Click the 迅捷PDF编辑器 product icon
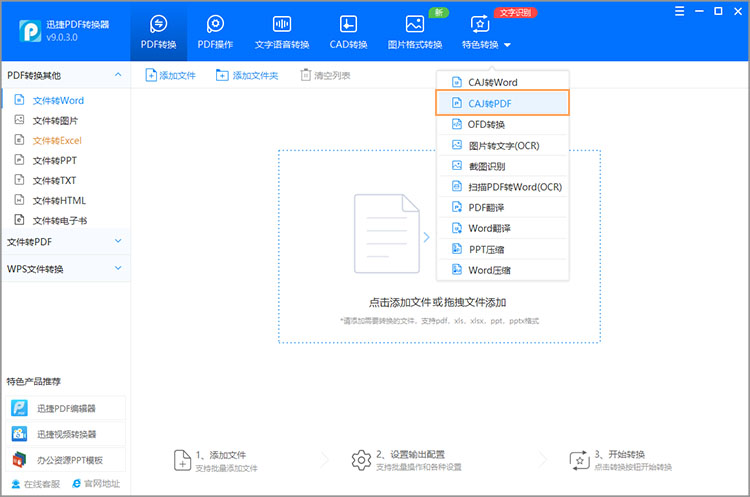This screenshot has height=497, width=750. click(20, 408)
